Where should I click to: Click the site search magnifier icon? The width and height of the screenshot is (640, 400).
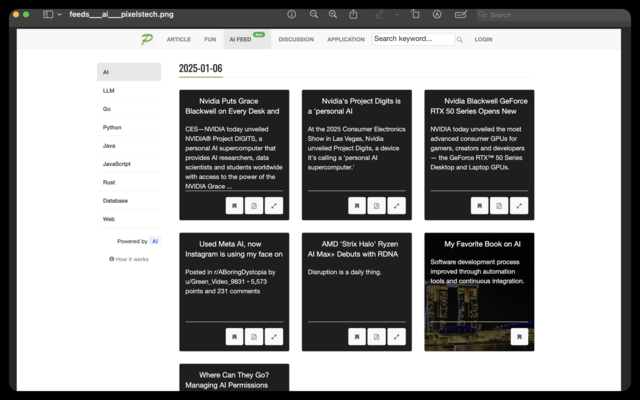(x=460, y=40)
